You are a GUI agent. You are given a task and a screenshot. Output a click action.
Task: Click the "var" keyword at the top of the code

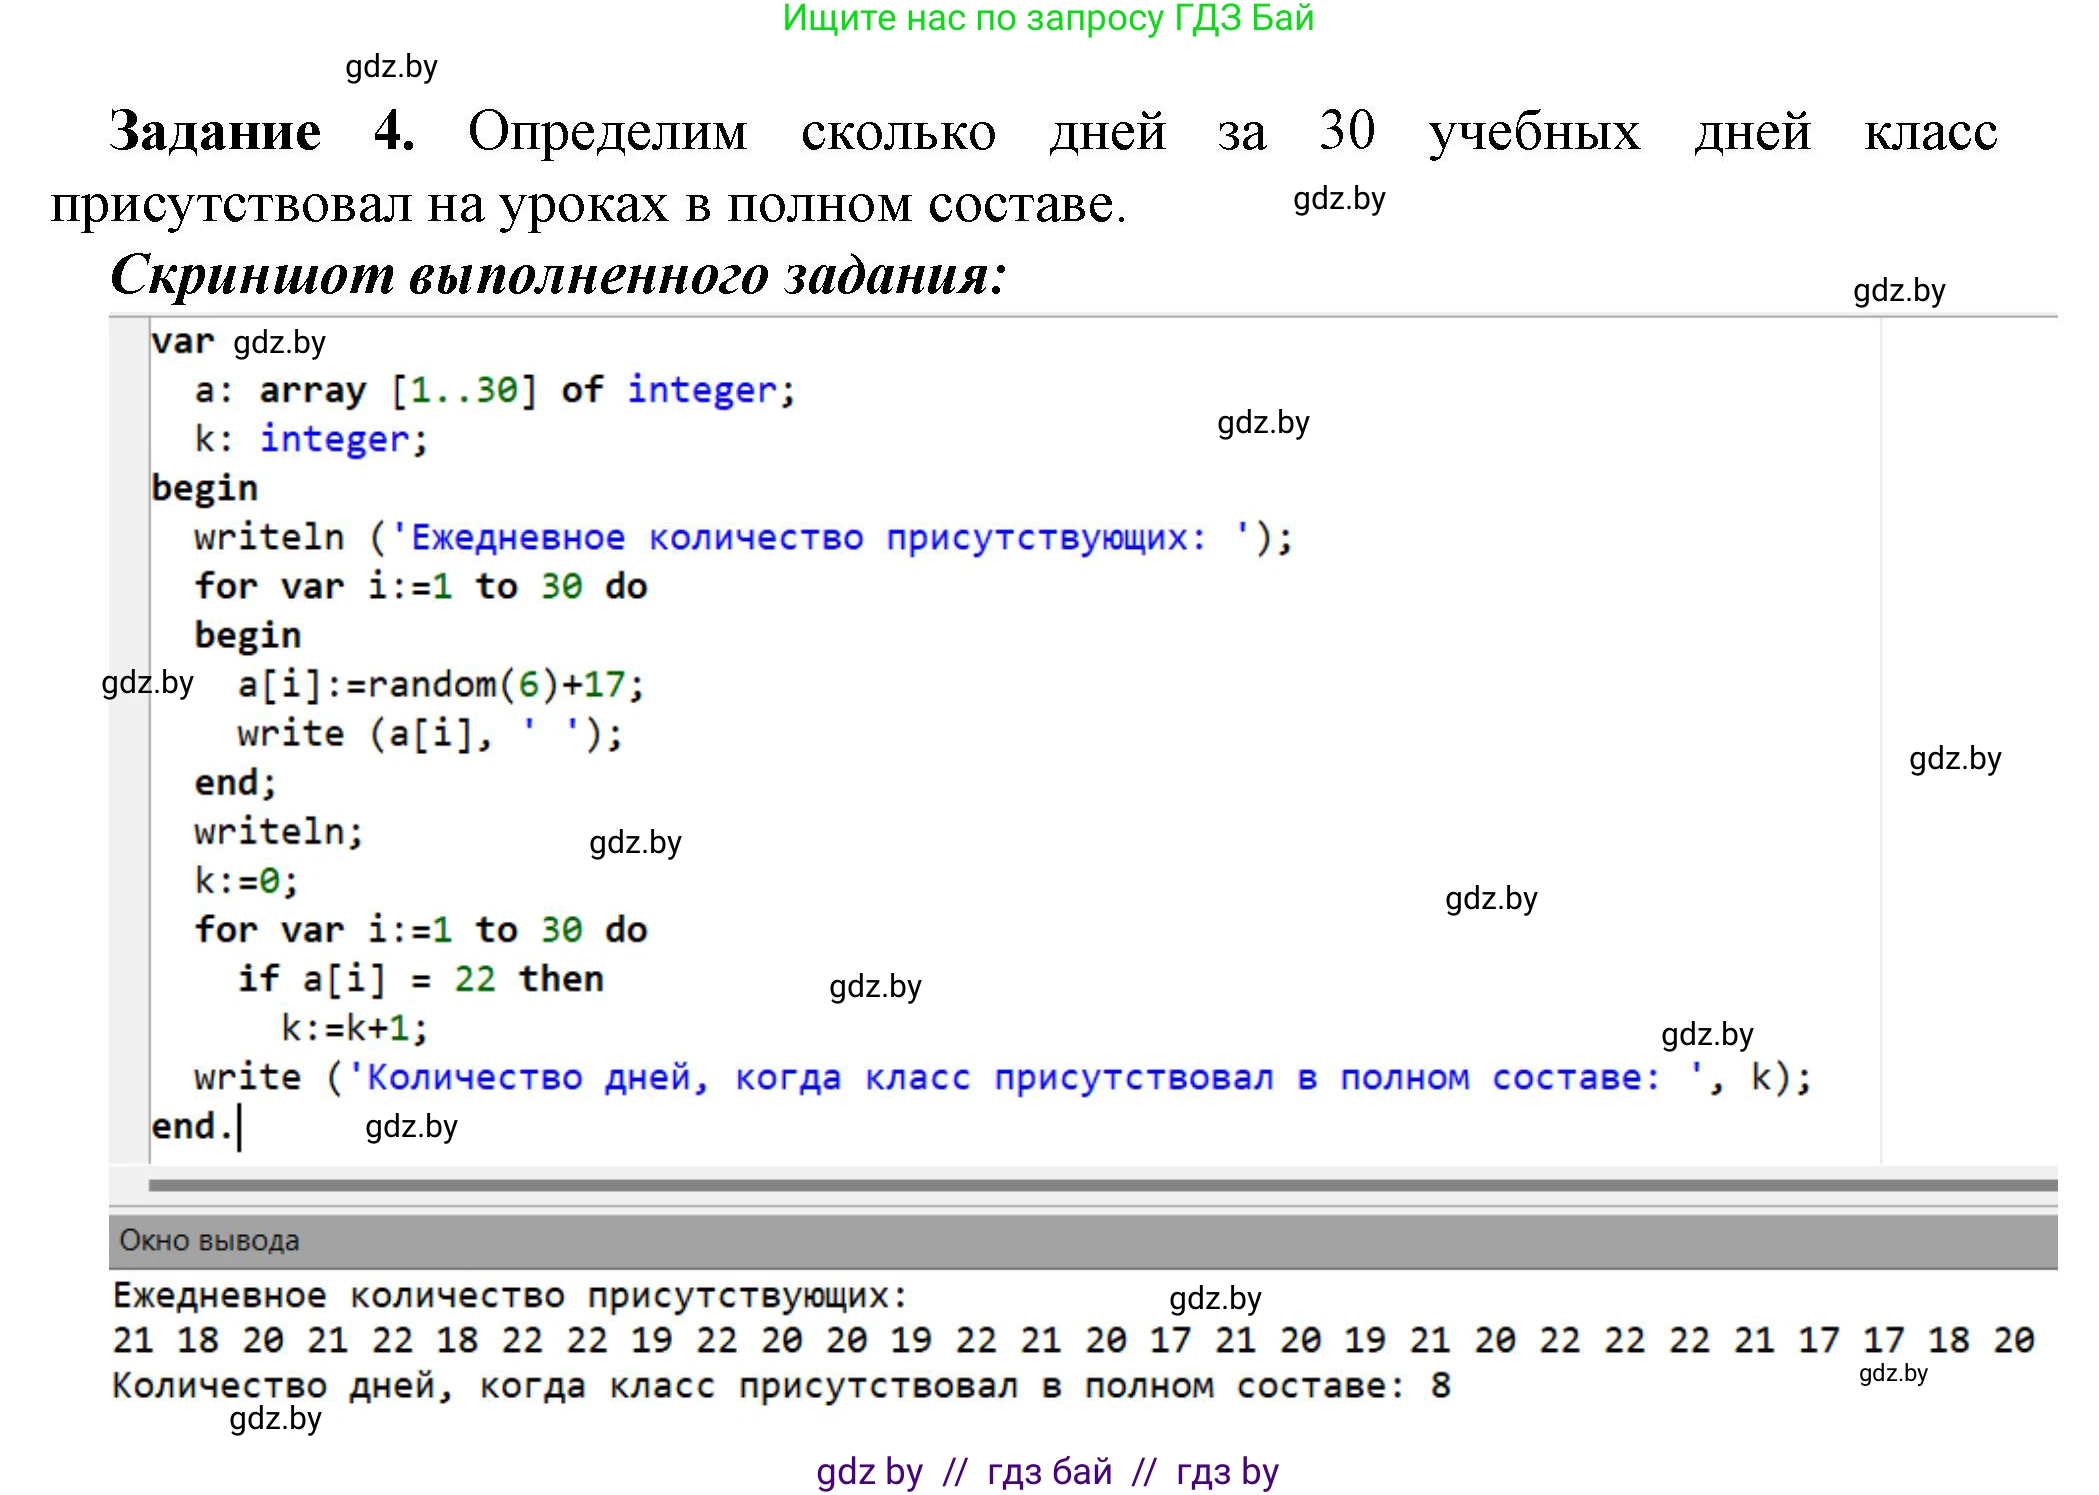point(183,340)
